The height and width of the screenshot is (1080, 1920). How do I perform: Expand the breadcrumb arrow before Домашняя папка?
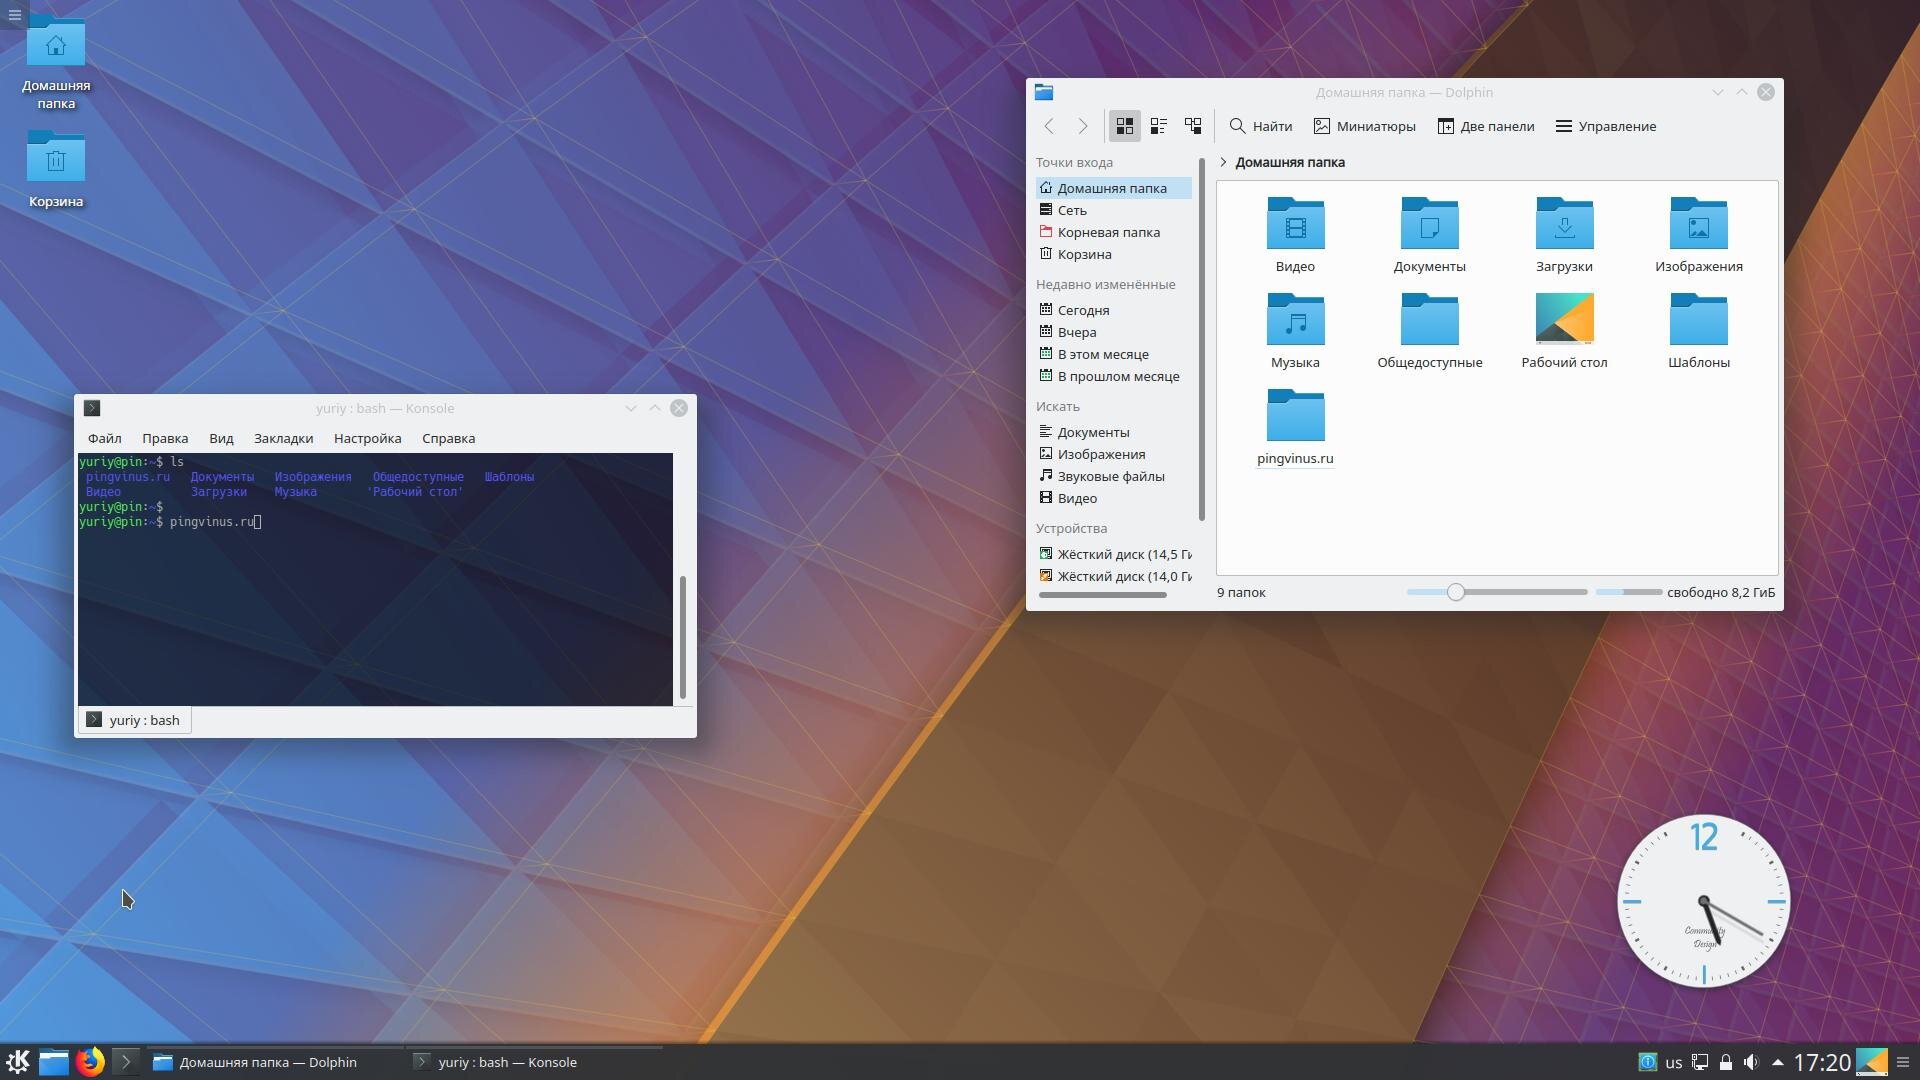(x=1223, y=162)
